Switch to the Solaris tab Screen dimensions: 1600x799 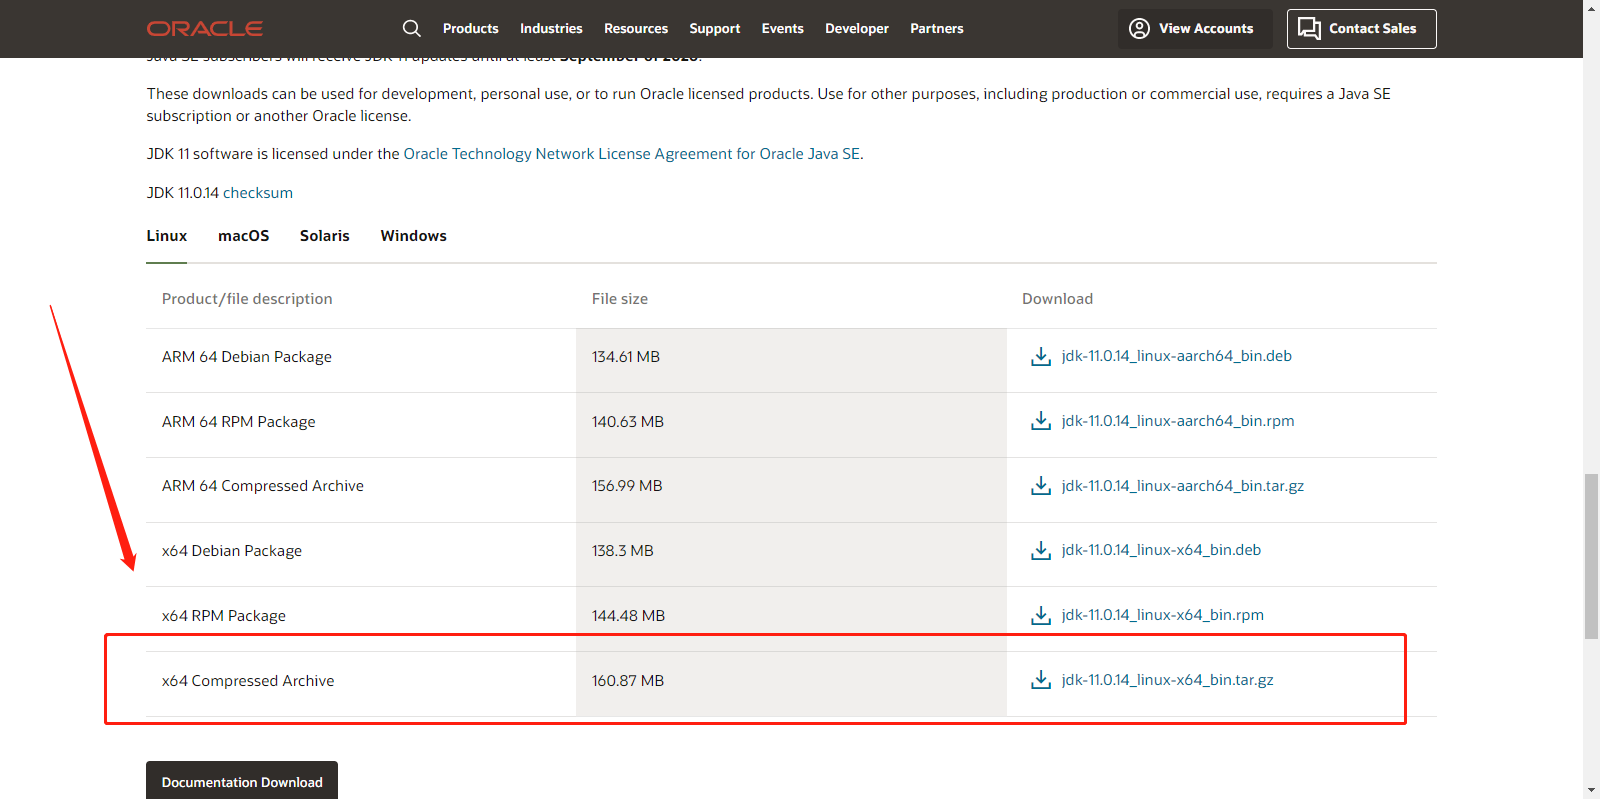(324, 236)
